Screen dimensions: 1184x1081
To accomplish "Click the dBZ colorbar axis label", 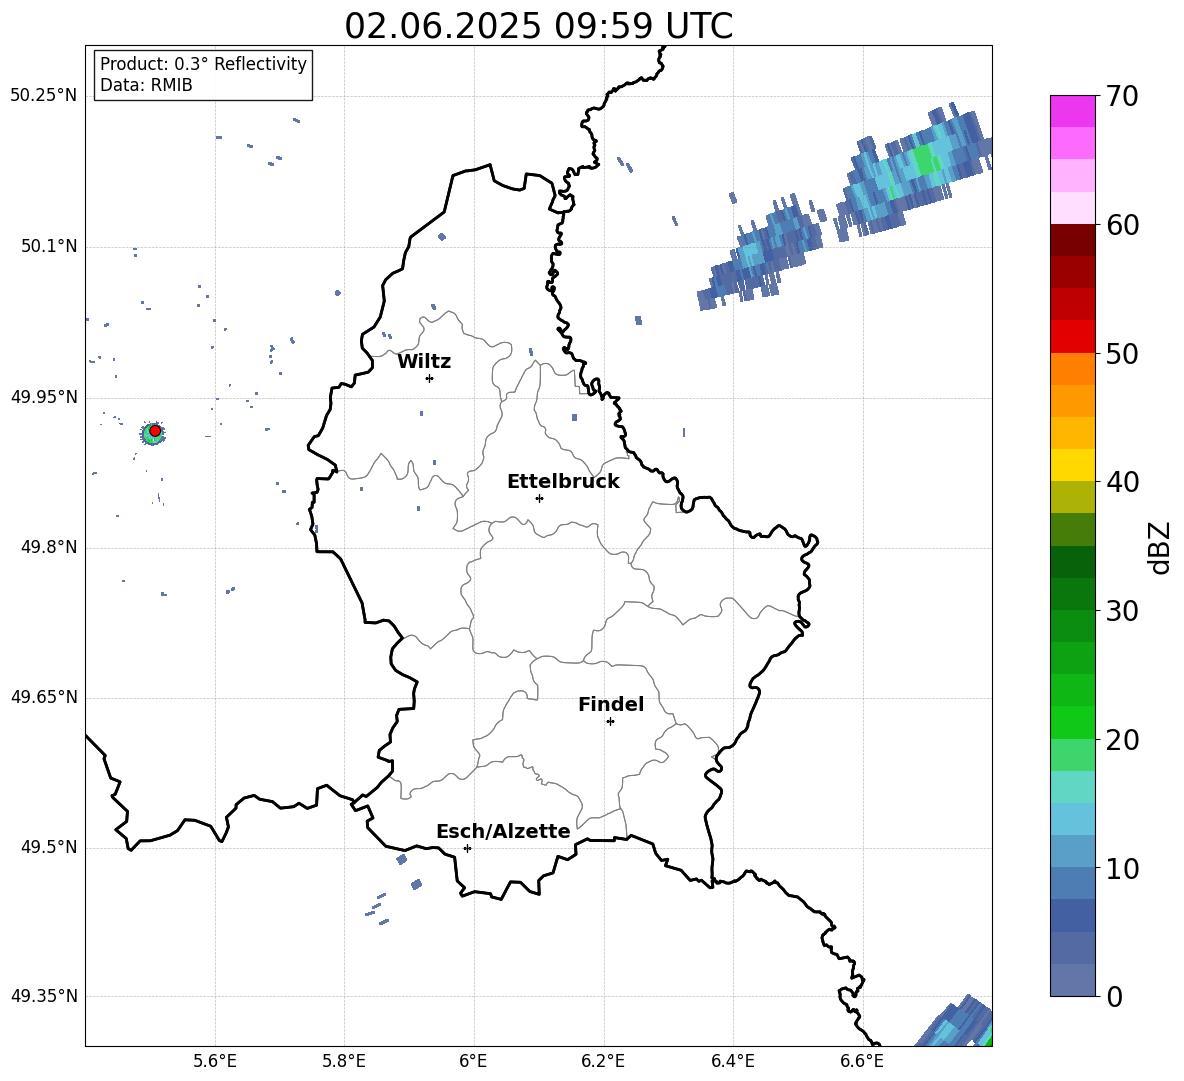I will (1159, 547).
